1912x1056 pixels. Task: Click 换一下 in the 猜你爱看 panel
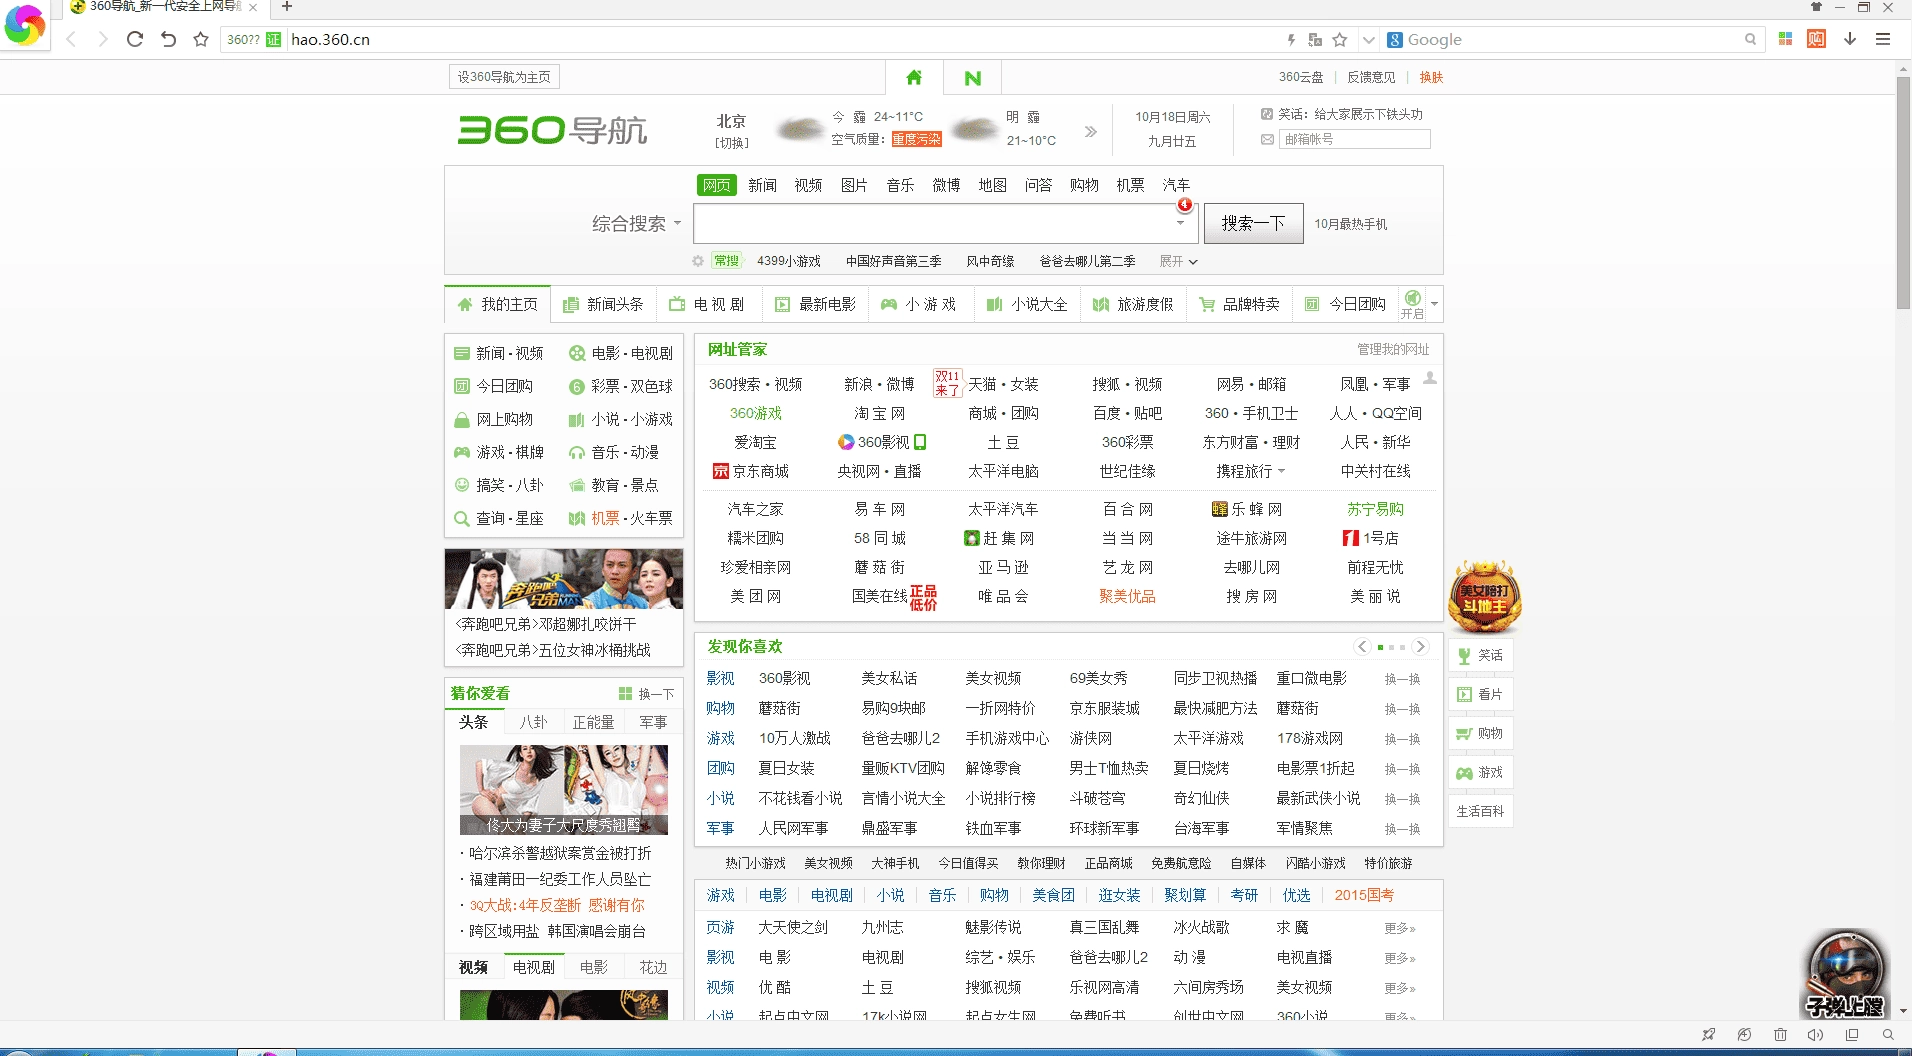click(x=646, y=694)
